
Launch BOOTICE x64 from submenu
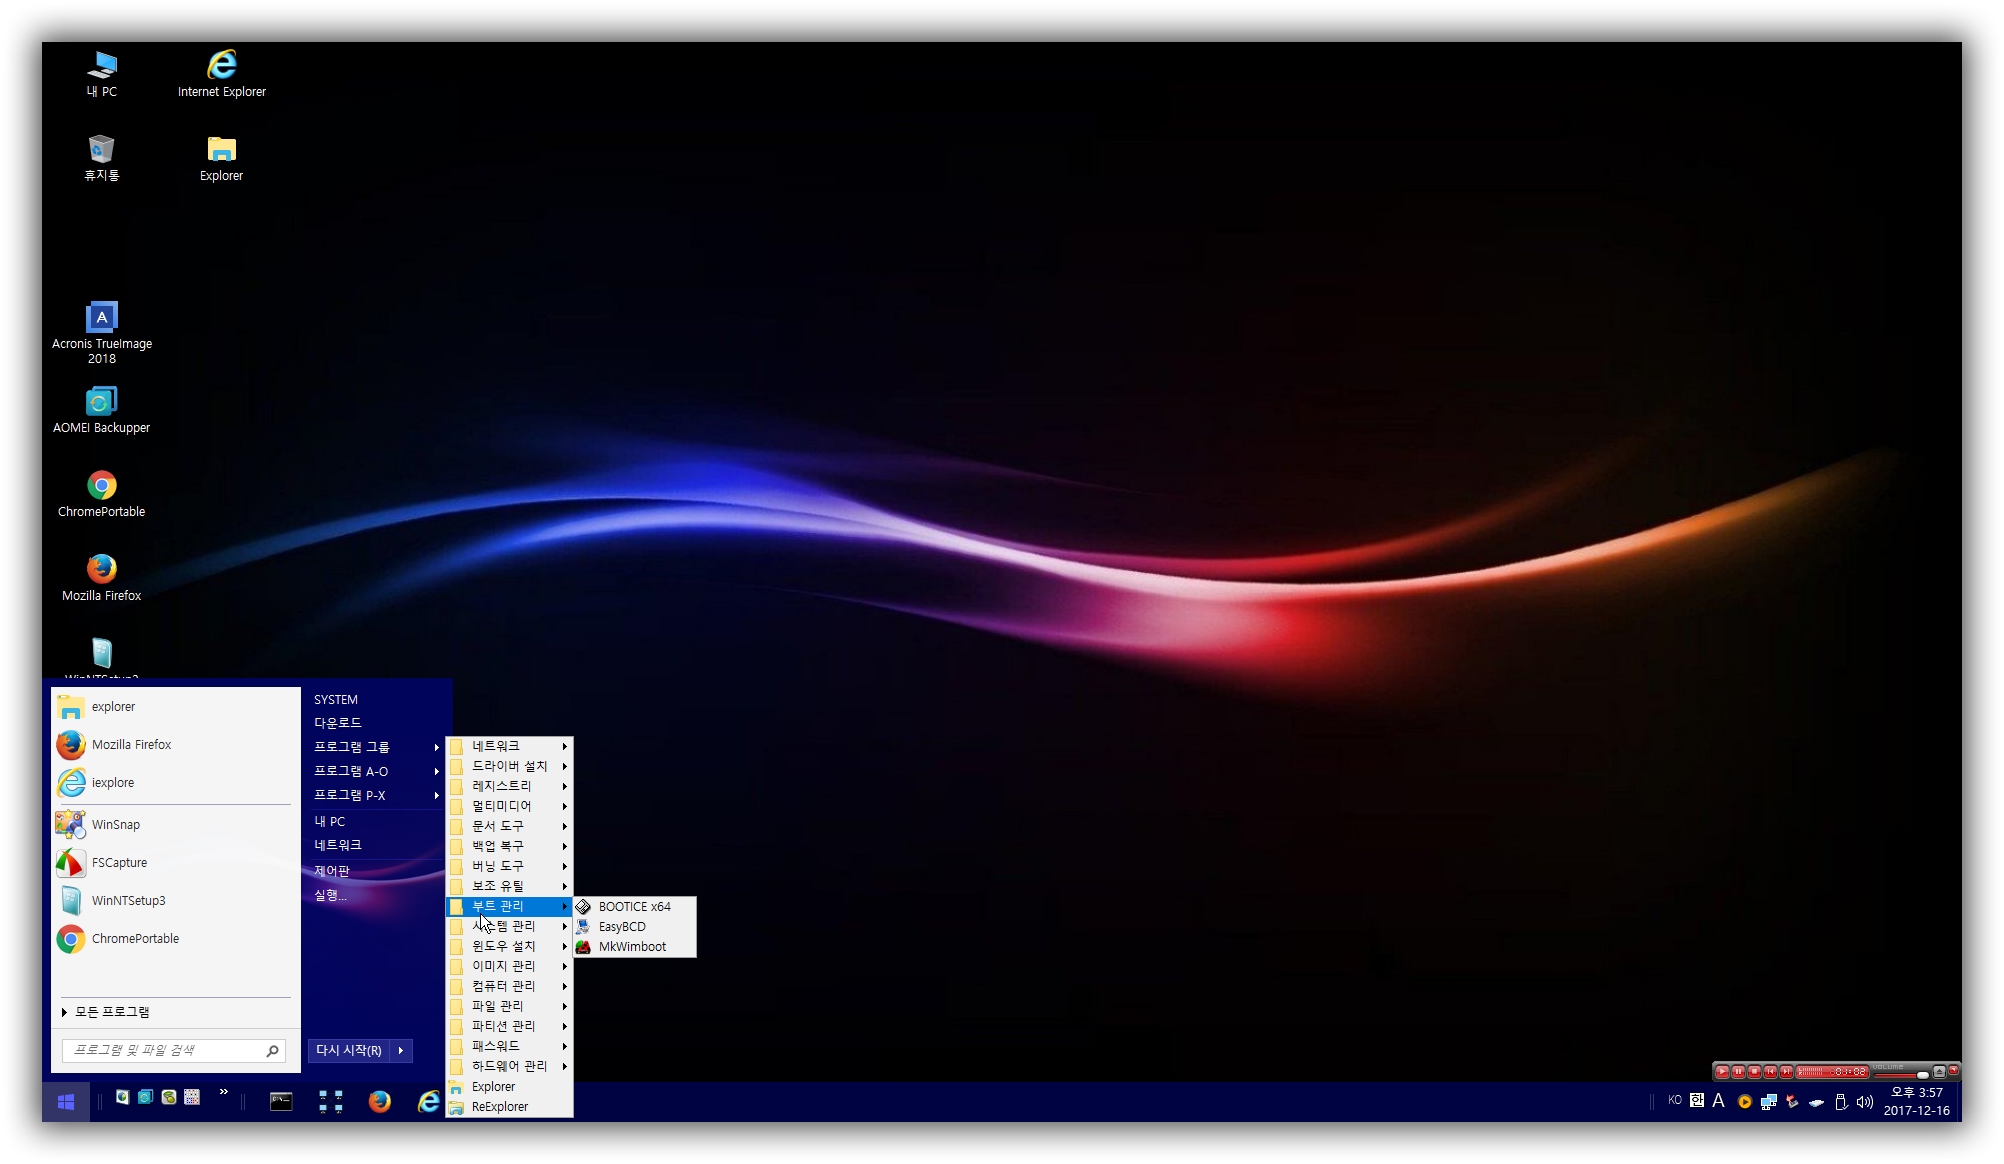634,907
